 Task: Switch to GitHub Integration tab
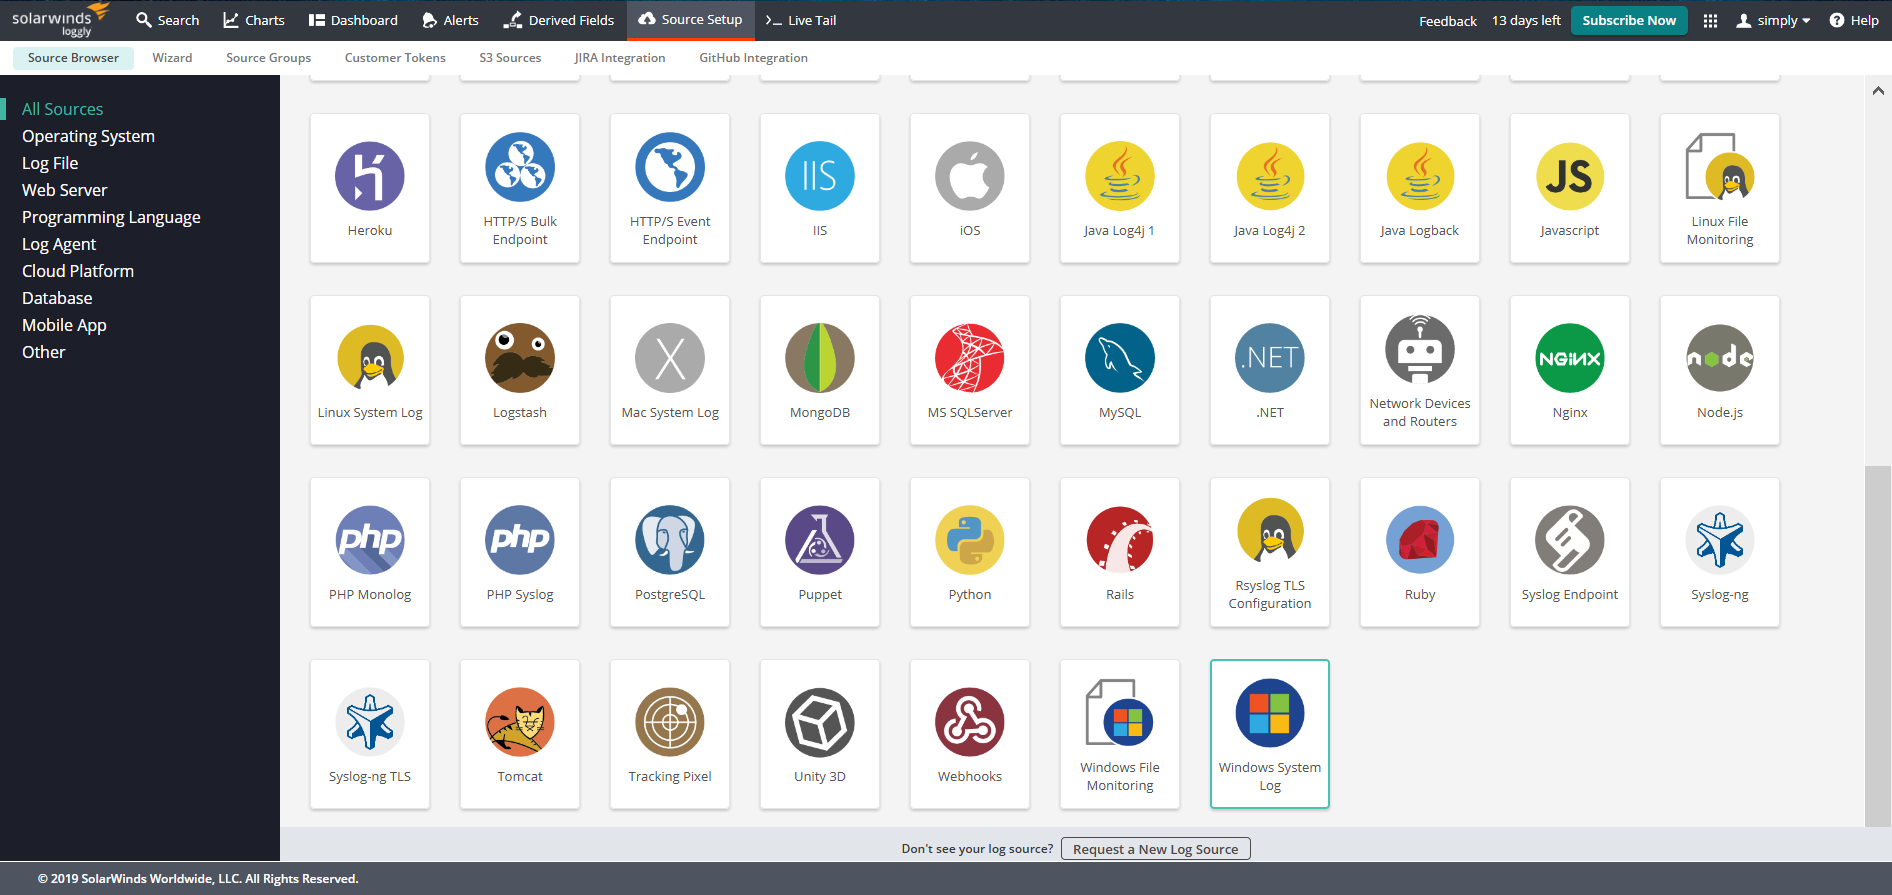point(753,58)
